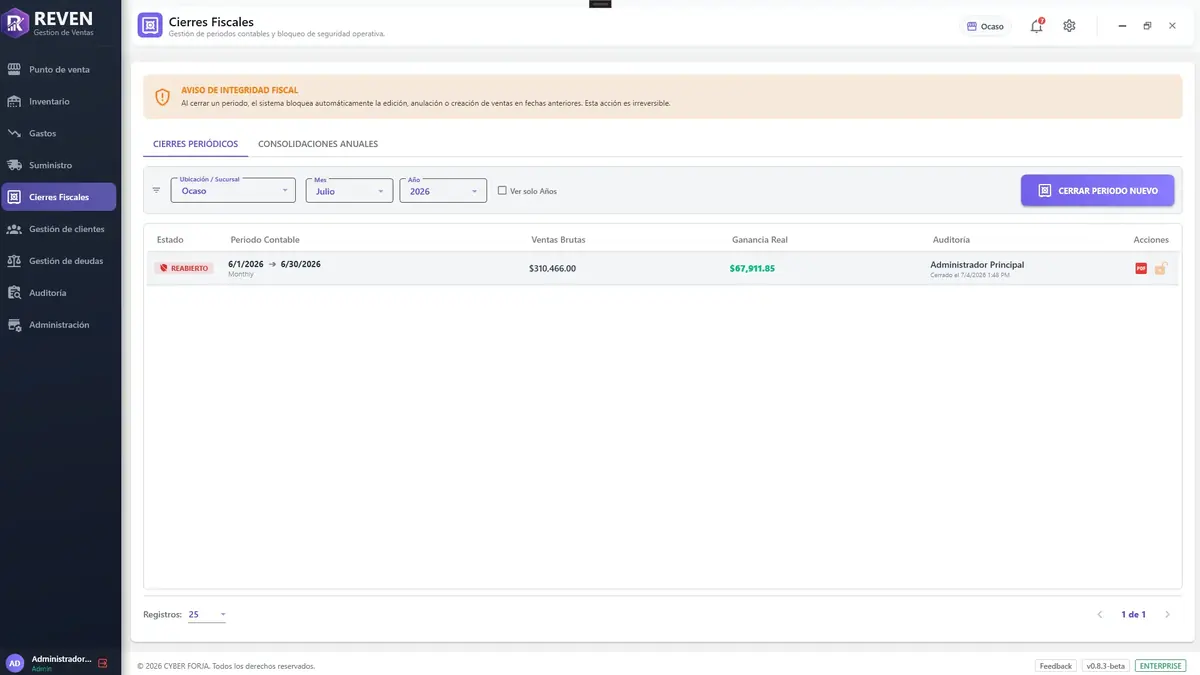Open settings gear in header
Viewport: 1200px width, 675px height.
pos(1069,26)
